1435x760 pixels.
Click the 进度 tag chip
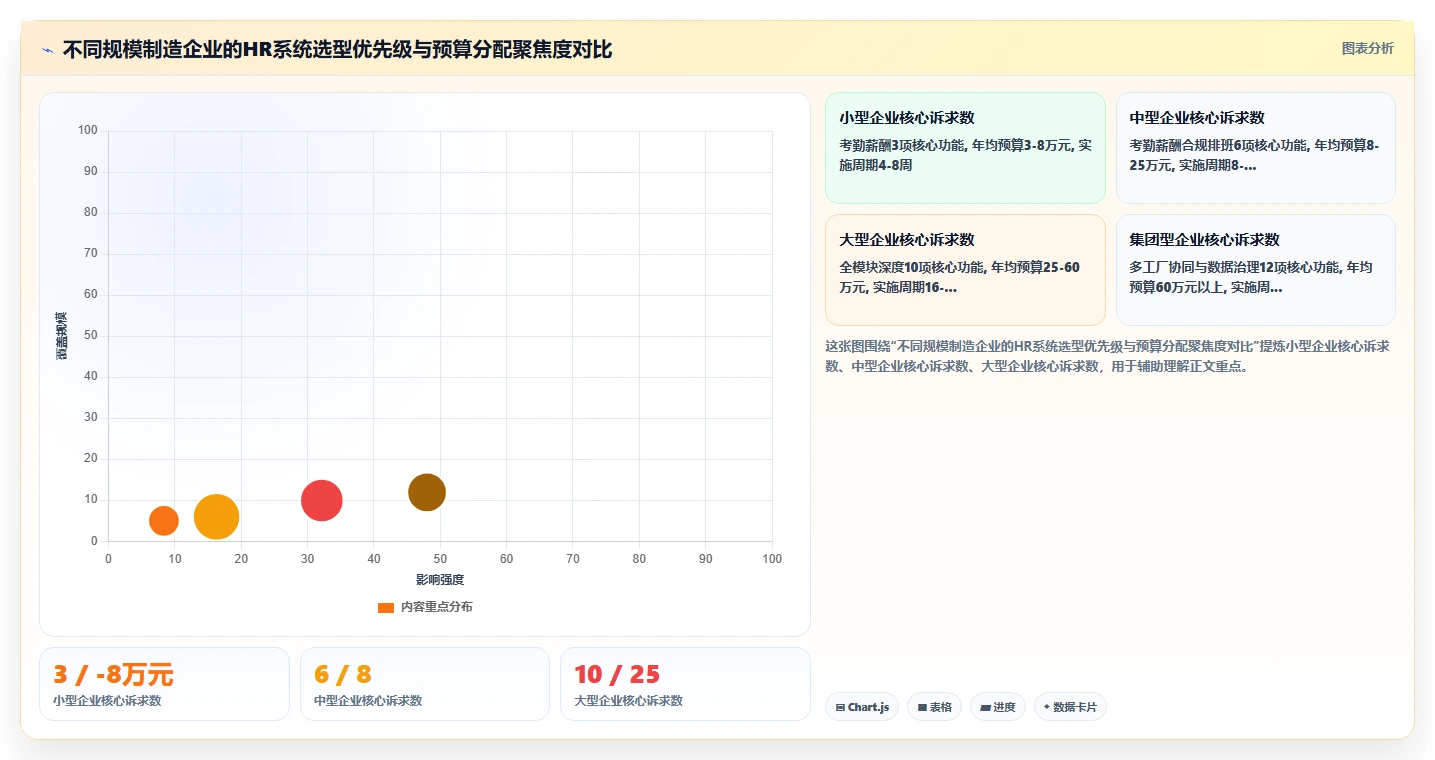point(998,707)
